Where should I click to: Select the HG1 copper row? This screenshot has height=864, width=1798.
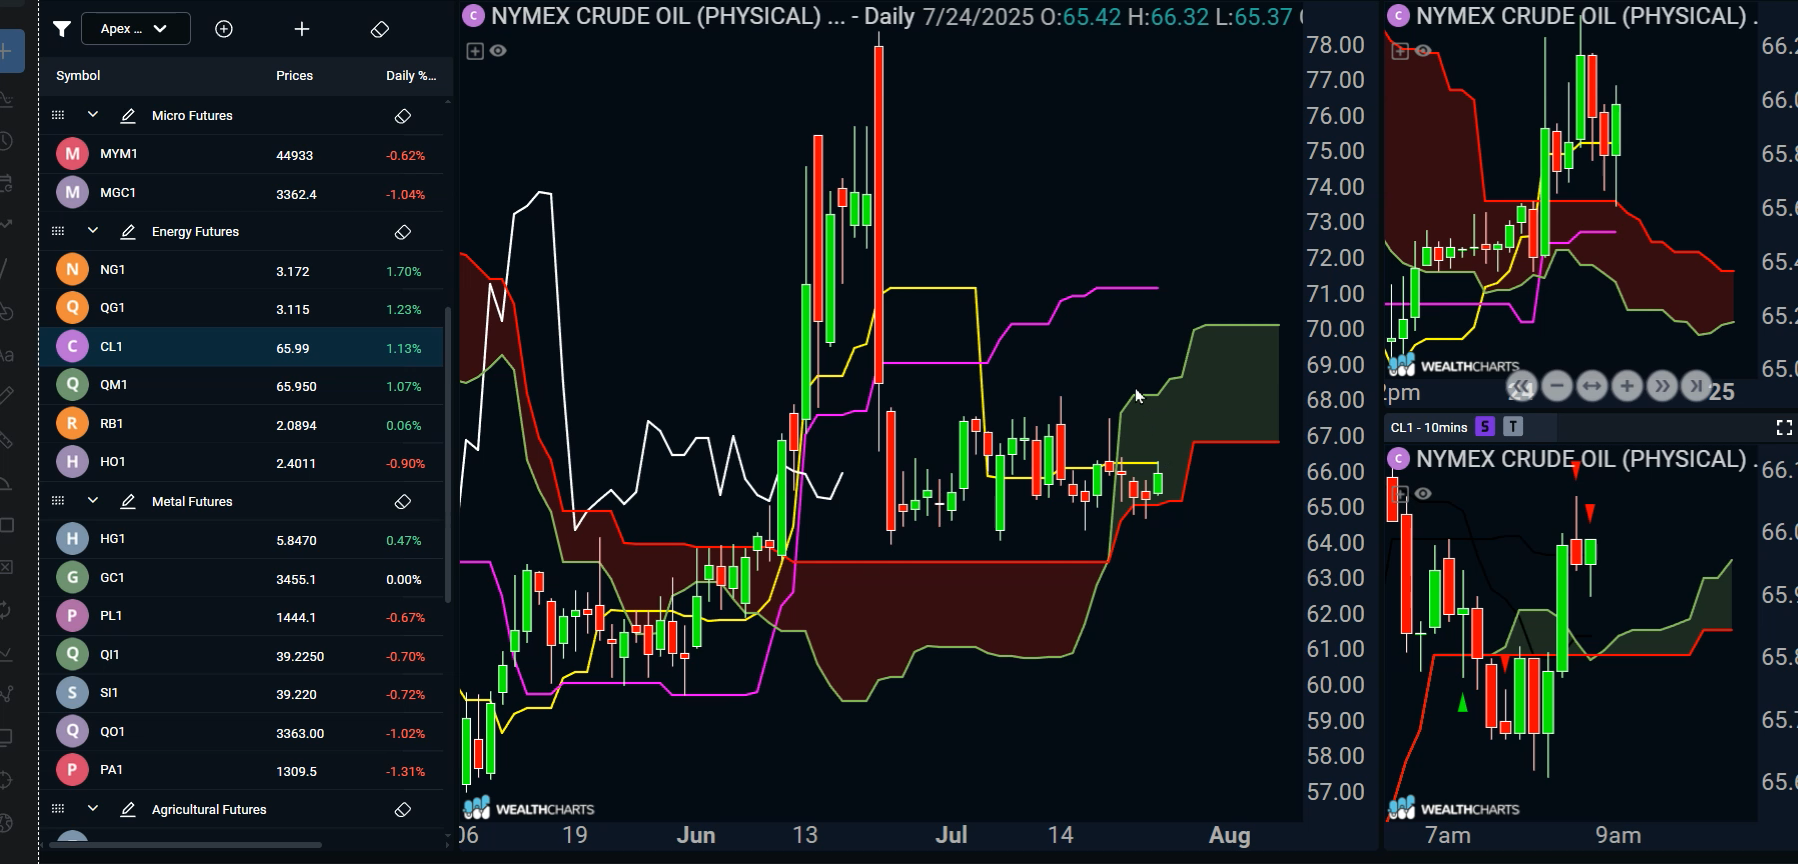(242, 539)
